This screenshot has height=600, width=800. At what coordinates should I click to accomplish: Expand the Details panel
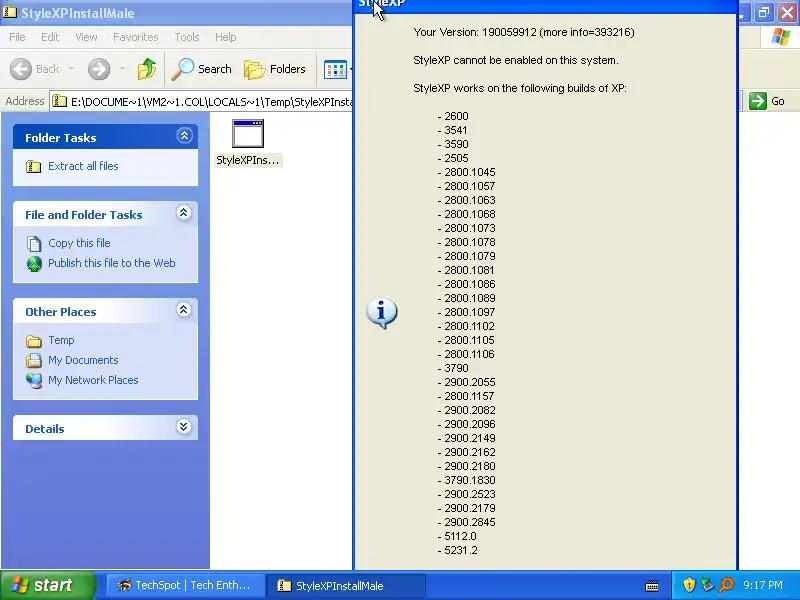click(184, 427)
